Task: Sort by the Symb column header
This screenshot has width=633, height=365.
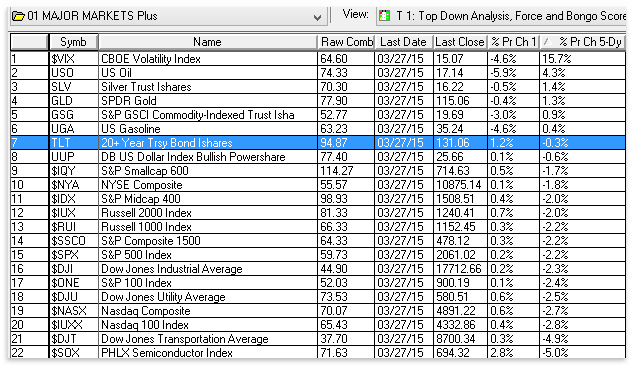Action: [x=73, y=42]
